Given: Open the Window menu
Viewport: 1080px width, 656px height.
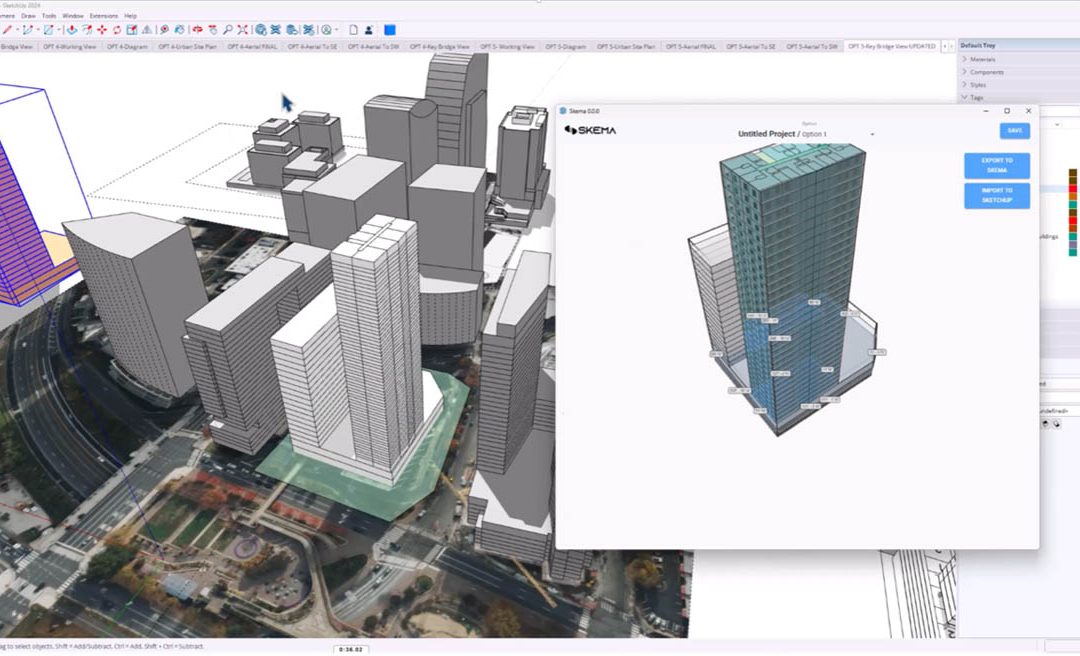Looking at the screenshot, I should click(73, 15).
